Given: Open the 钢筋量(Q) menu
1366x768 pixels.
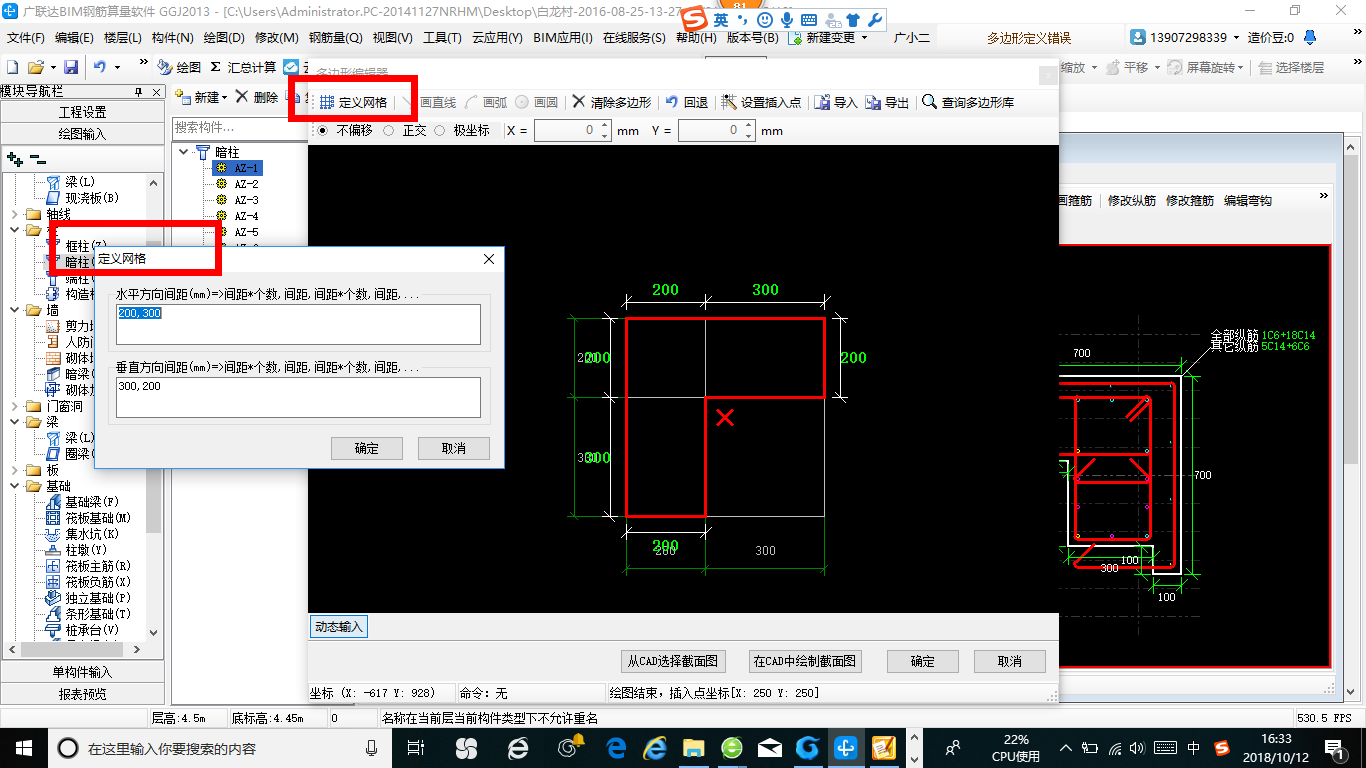Looking at the screenshot, I should [x=335, y=38].
